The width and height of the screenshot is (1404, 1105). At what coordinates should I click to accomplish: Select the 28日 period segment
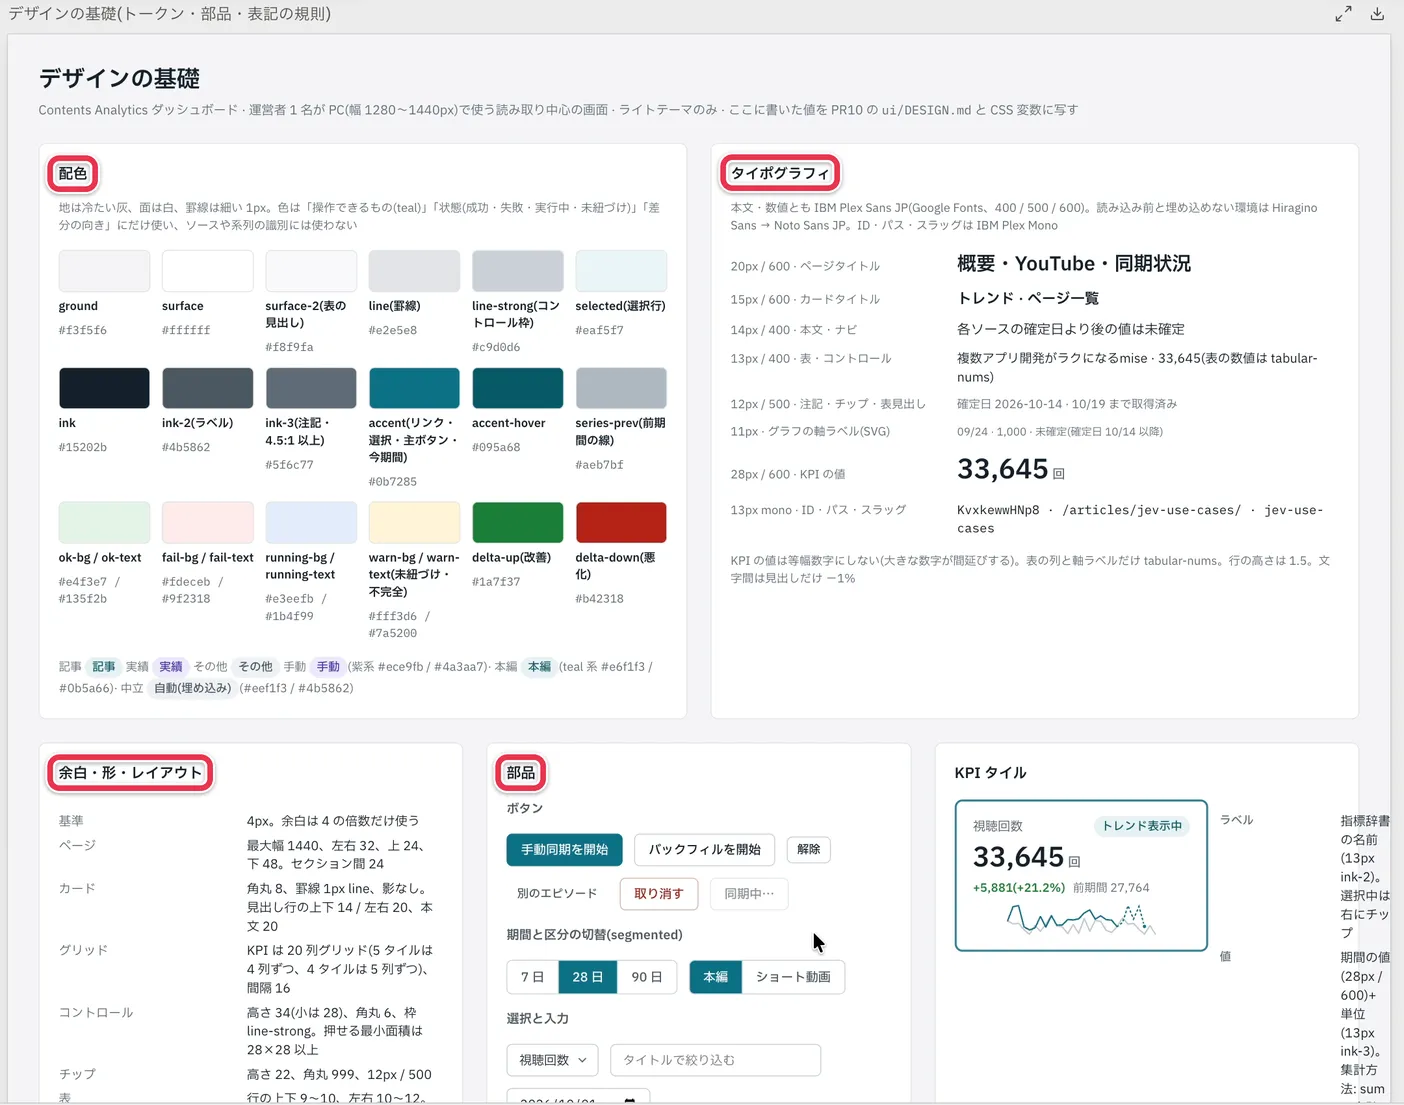point(587,977)
